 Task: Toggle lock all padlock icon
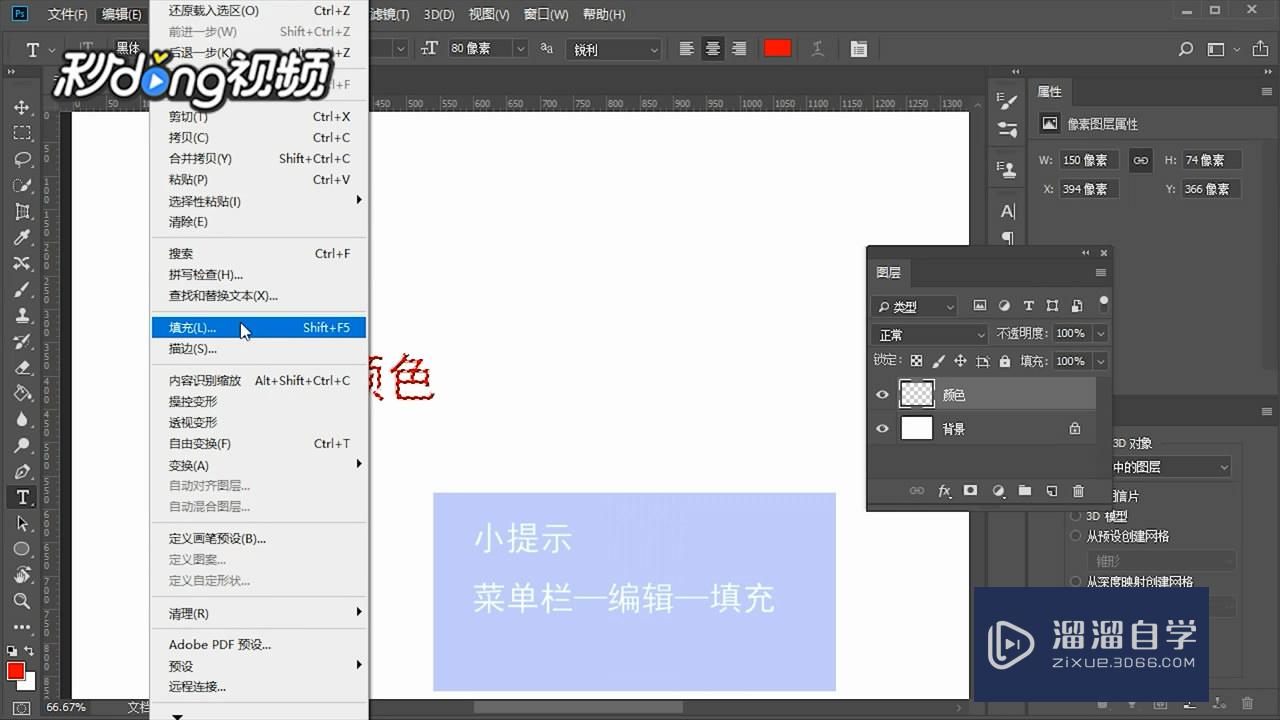[1006, 361]
